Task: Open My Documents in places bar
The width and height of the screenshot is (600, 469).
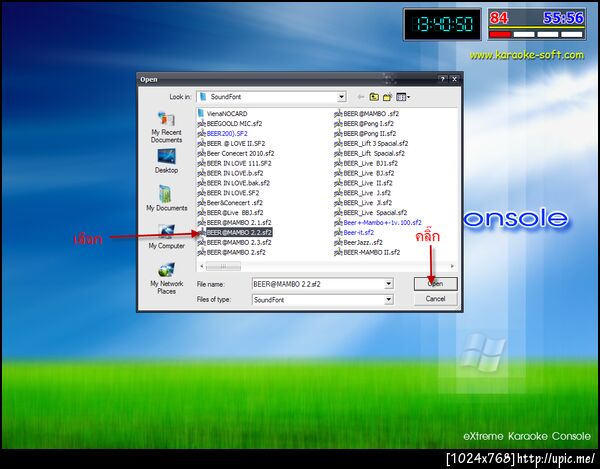Action: (x=166, y=198)
